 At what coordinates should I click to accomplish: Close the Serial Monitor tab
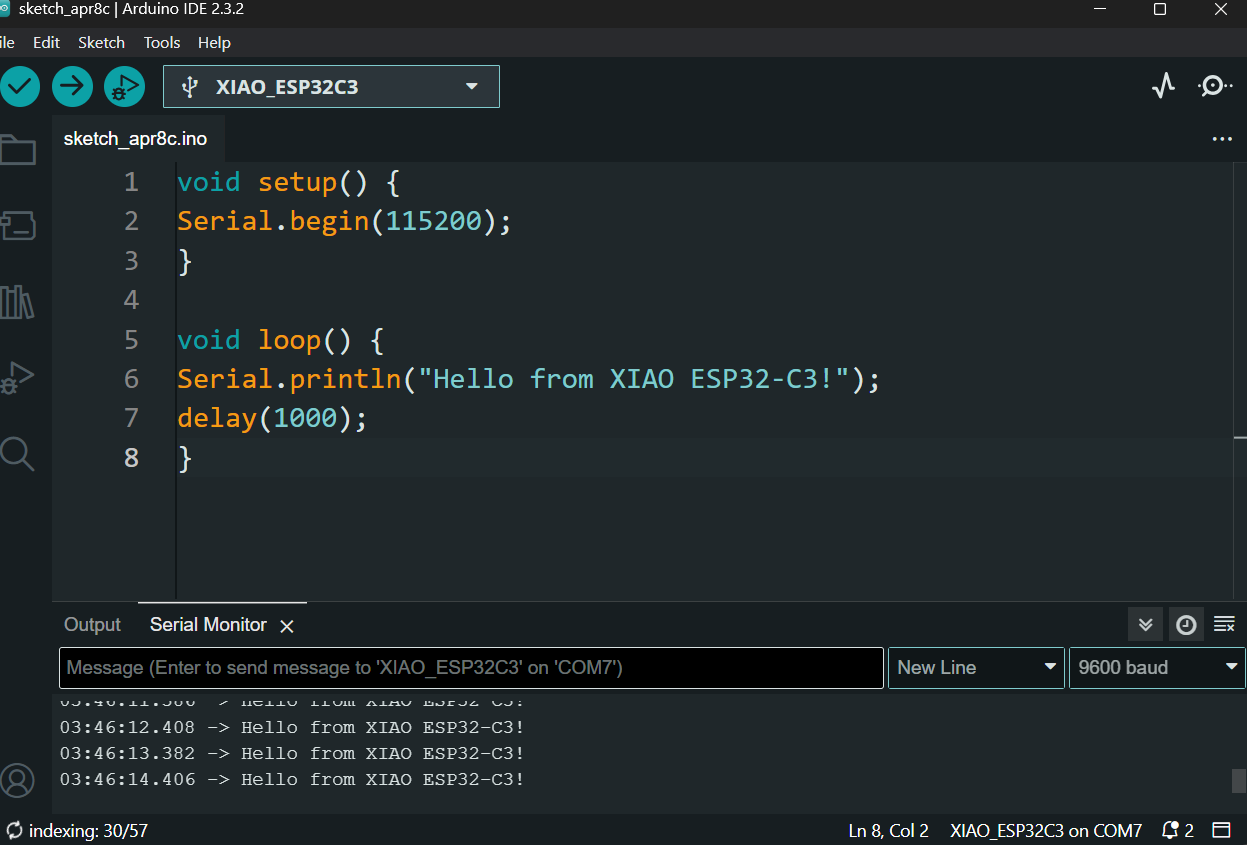coord(287,626)
